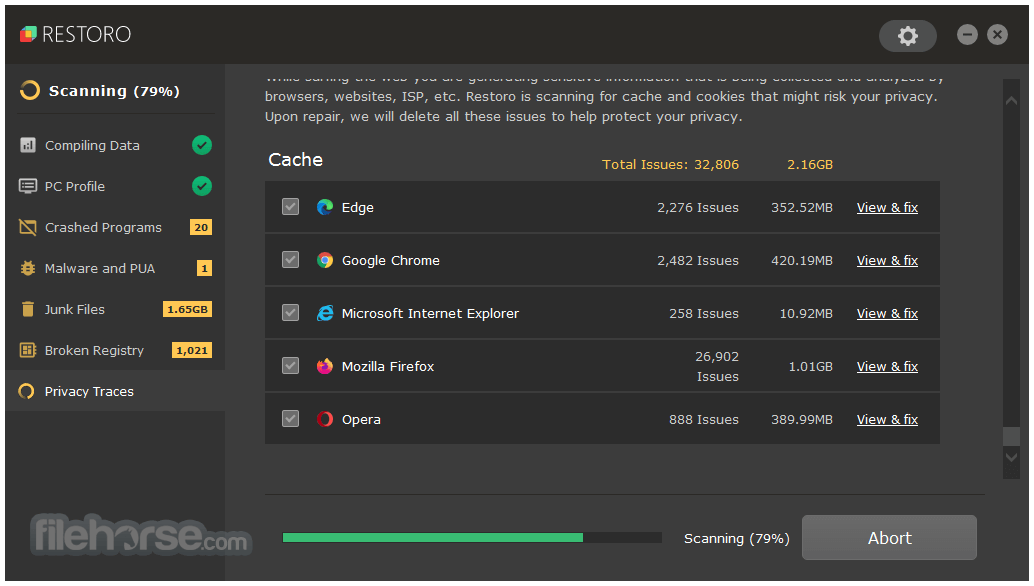Open the Malware and PUA section
1034x586 pixels.
(x=115, y=268)
